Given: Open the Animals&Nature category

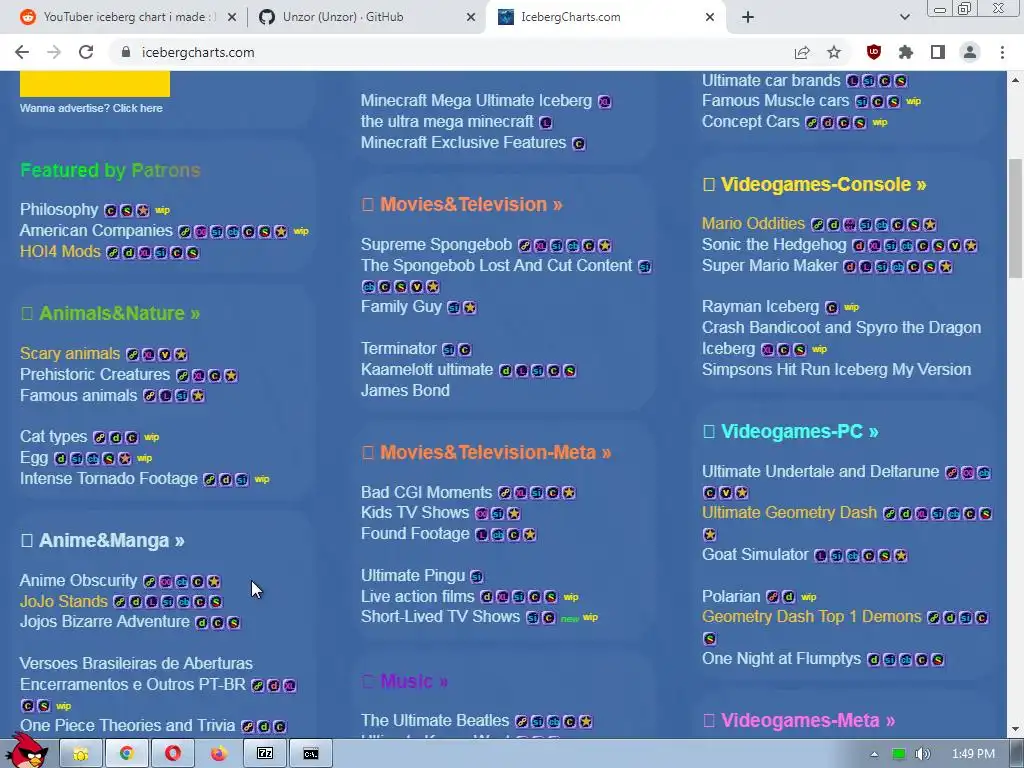Looking at the screenshot, I should pos(110,313).
